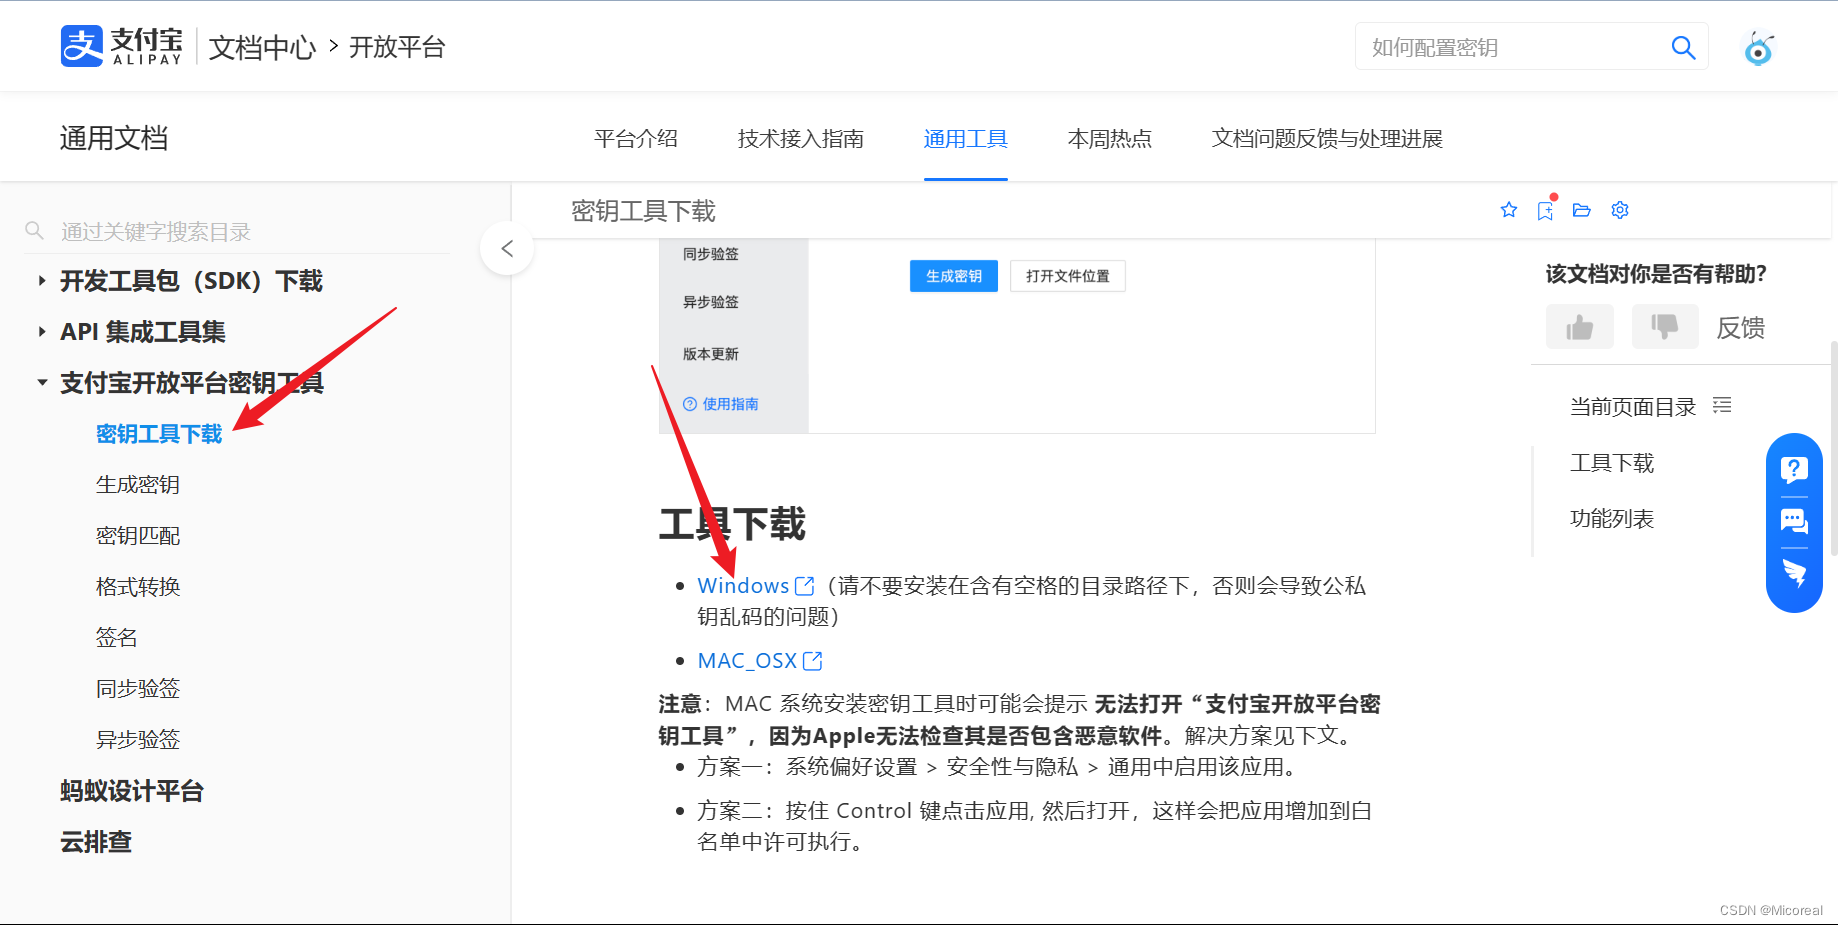Screen dimensions: 1838x925
Task: Open 同步验签 in the sidebar
Action: [138, 689]
